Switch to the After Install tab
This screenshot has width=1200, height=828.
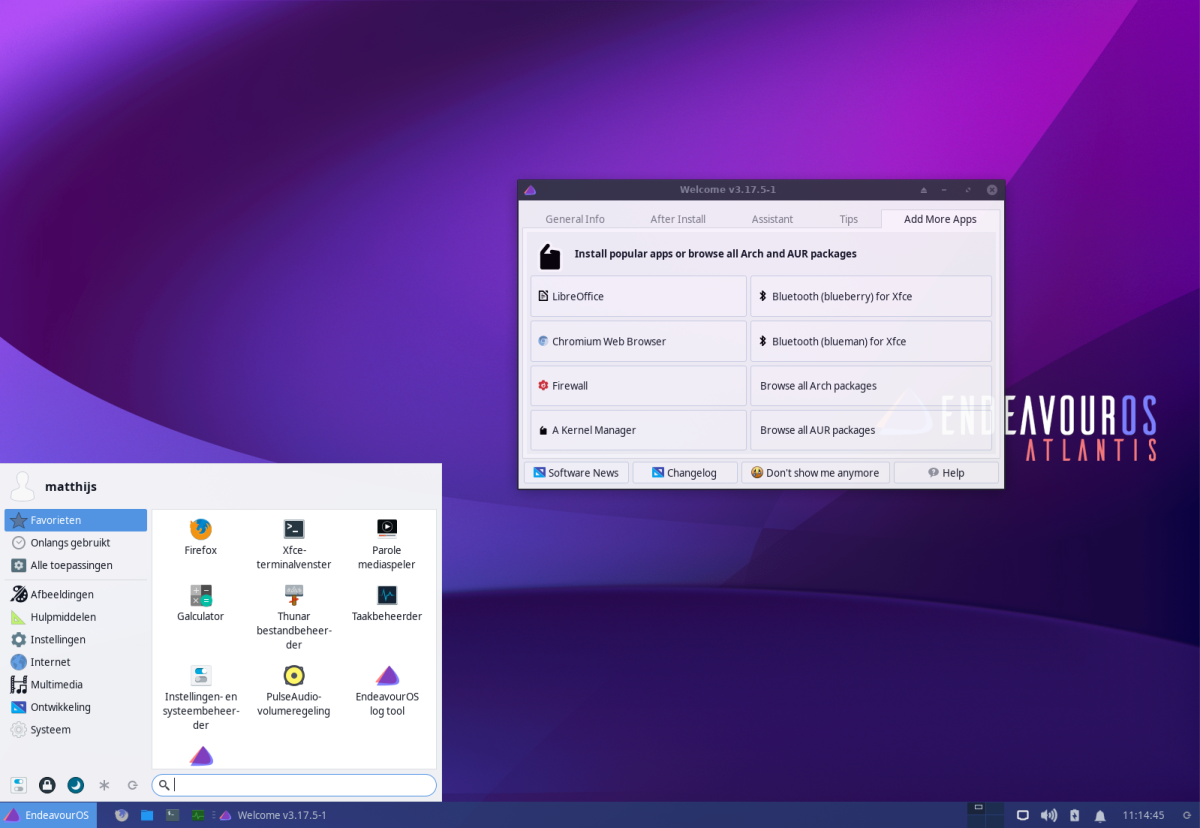click(x=678, y=219)
